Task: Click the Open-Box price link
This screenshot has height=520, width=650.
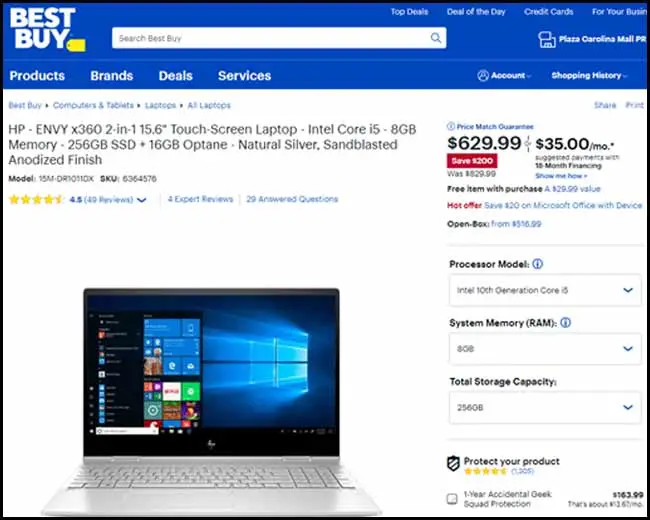Action: point(516,224)
